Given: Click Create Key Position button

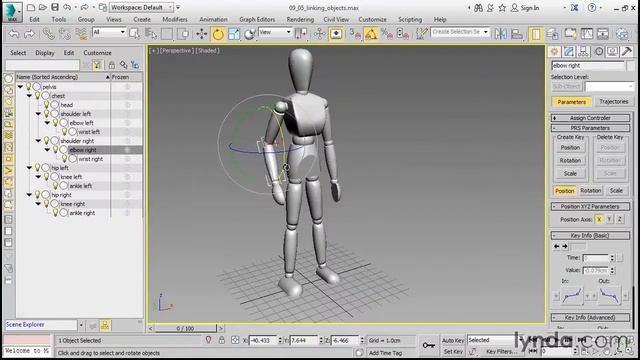Looking at the screenshot, I should click(570, 148).
